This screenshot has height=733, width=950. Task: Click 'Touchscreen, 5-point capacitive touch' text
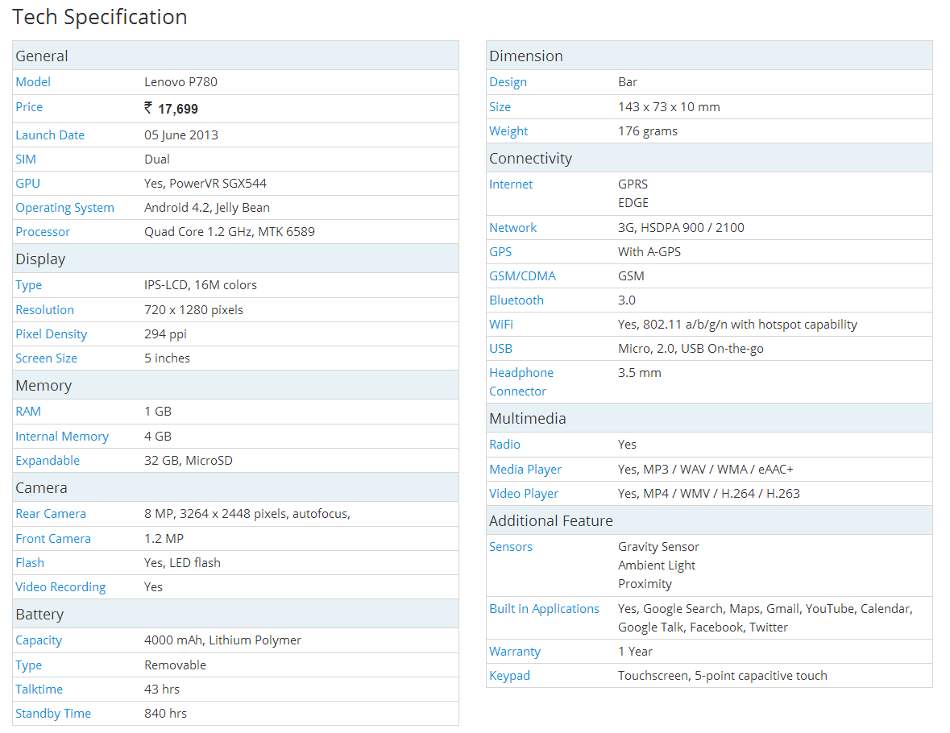coord(722,676)
